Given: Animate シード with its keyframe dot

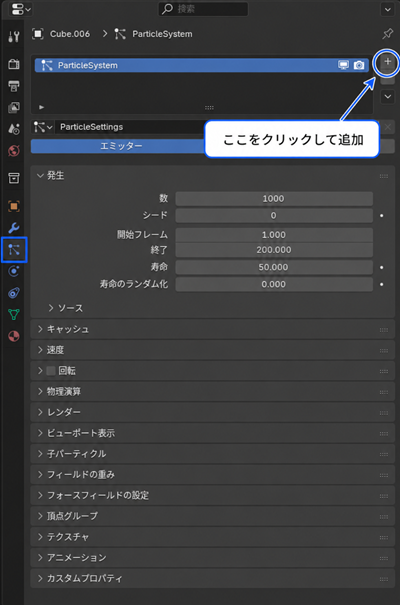Looking at the screenshot, I should (x=381, y=215).
